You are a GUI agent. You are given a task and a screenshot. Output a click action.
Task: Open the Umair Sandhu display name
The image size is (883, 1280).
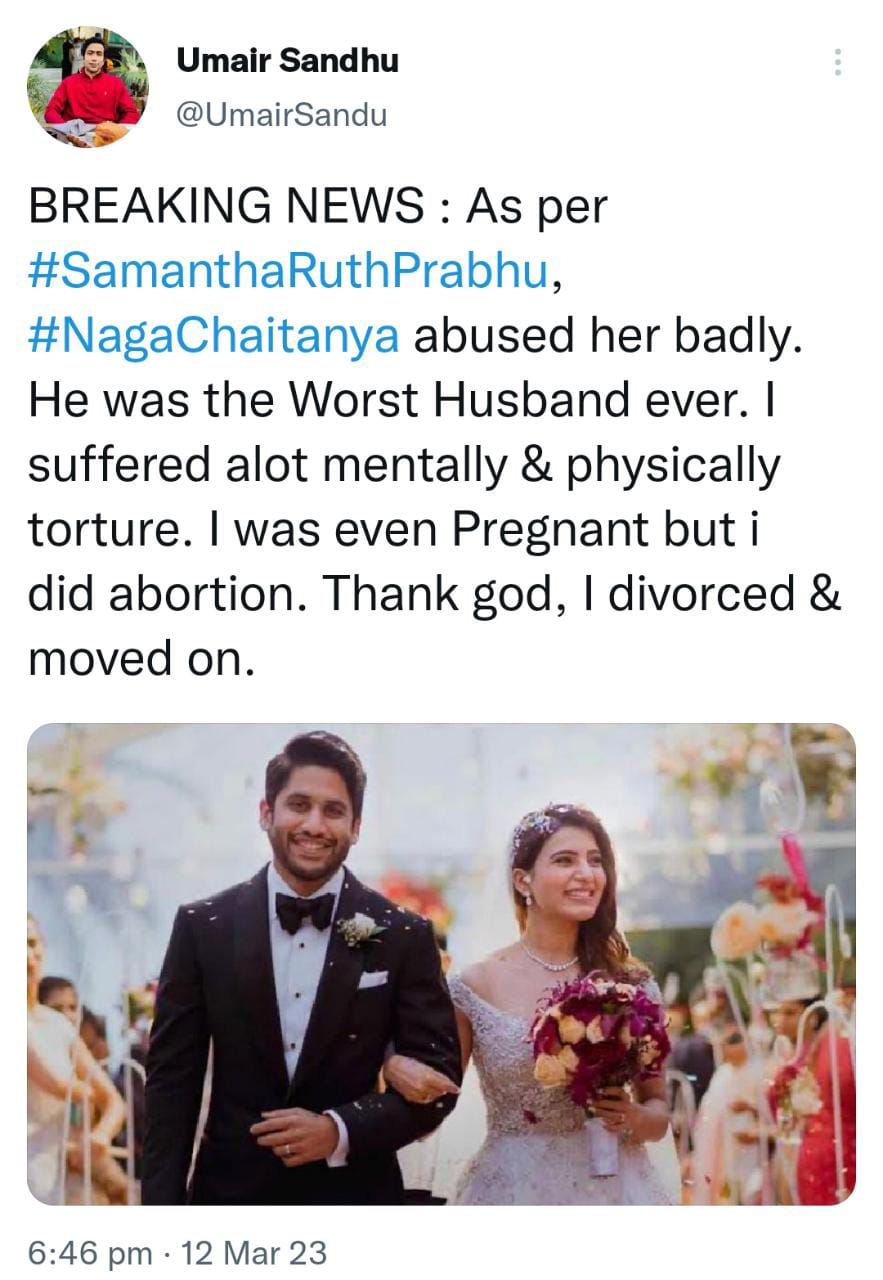click(288, 61)
